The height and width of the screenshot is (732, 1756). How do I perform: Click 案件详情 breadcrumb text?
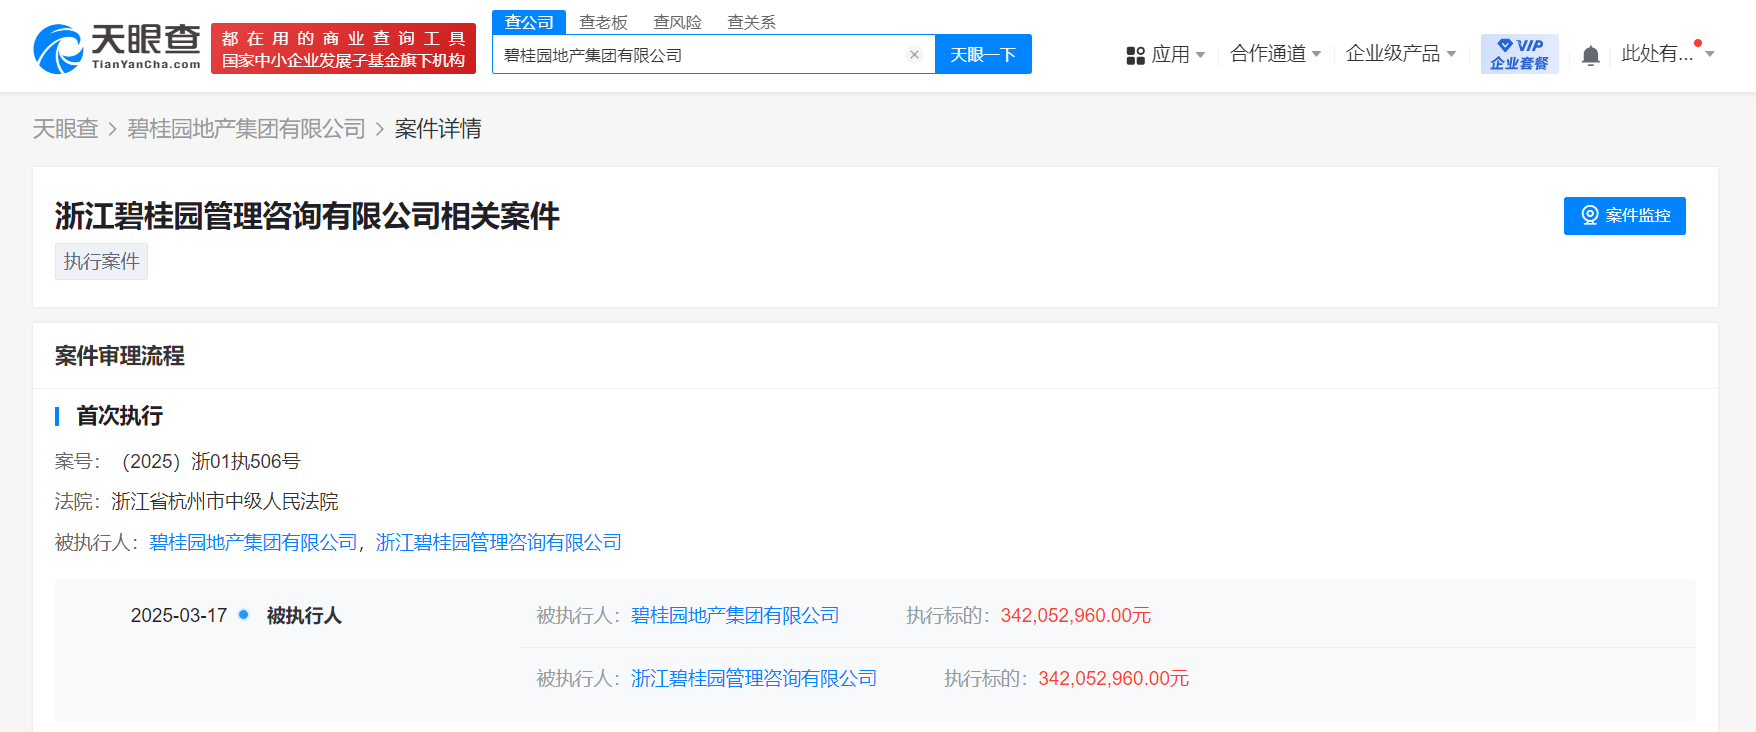click(438, 129)
